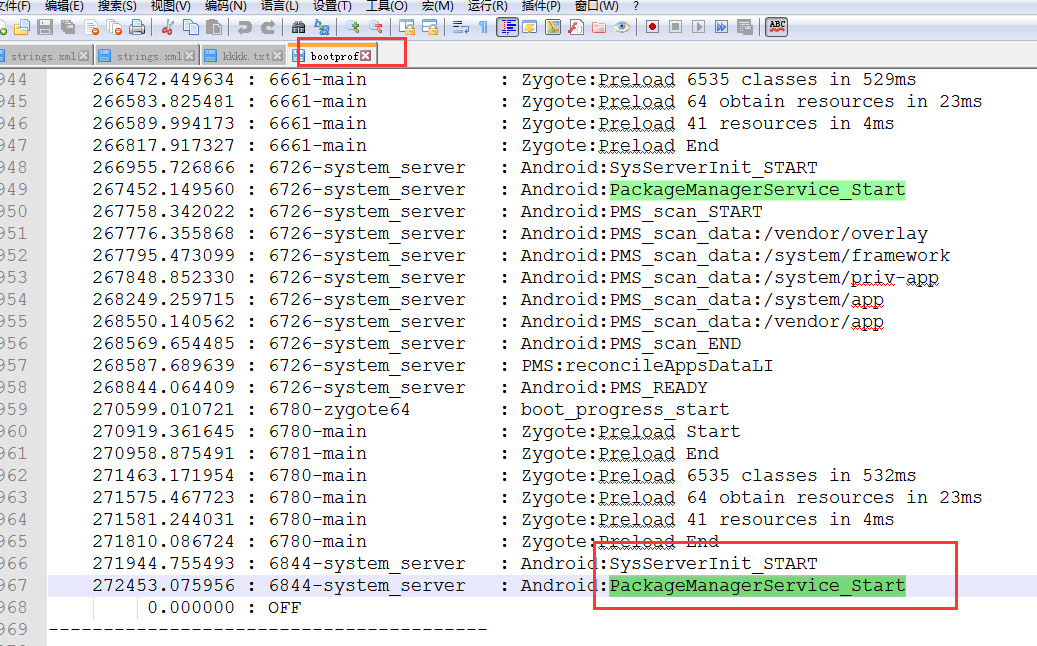Print the current document
This screenshot has width=1037, height=646.
[x=137, y=27]
